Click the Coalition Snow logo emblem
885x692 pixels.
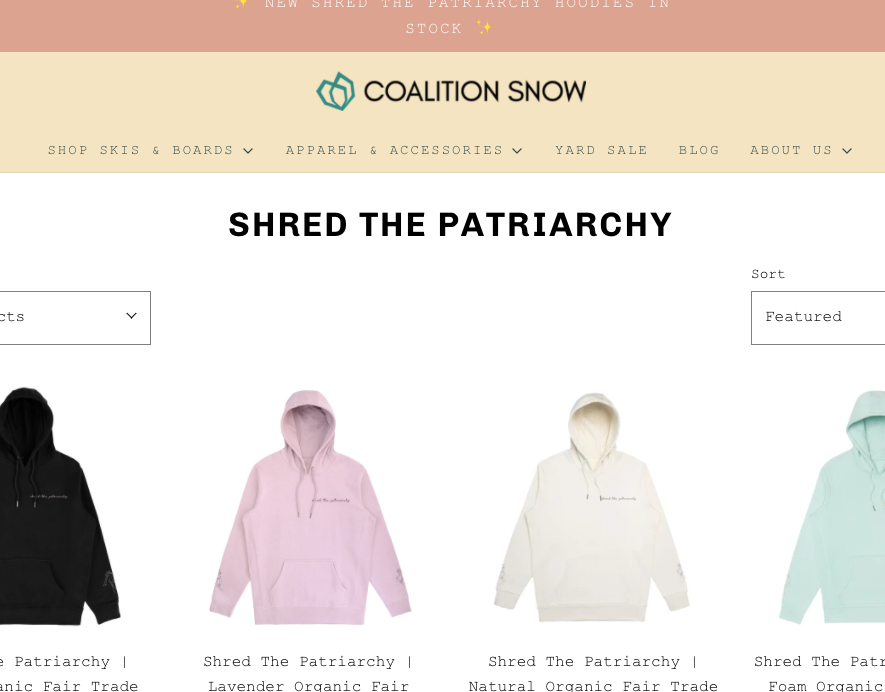tap(336, 91)
